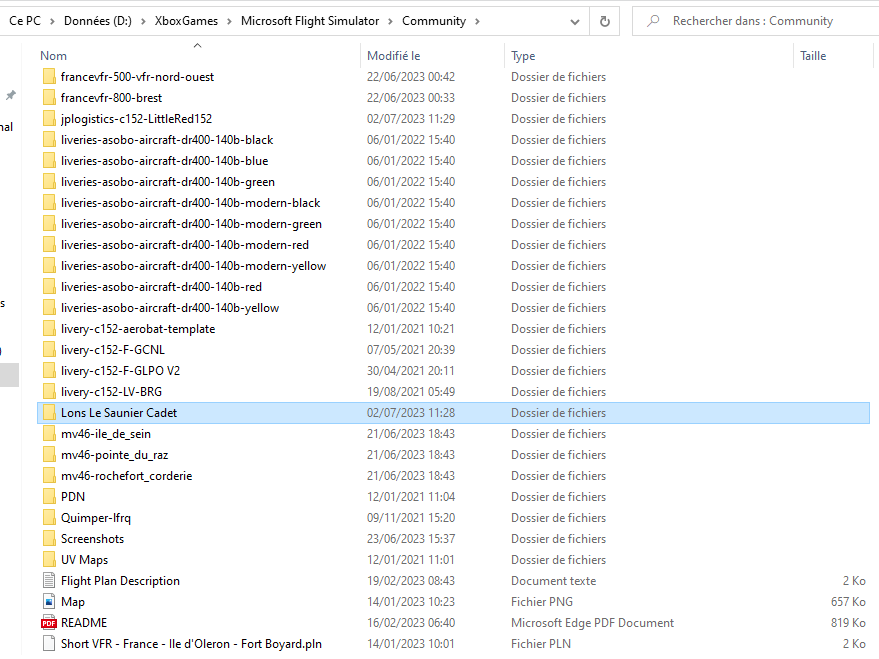Select the folder icon of francevfr-800-brest
The width and height of the screenshot is (879, 659).
pyautogui.click(x=49, y=98)
